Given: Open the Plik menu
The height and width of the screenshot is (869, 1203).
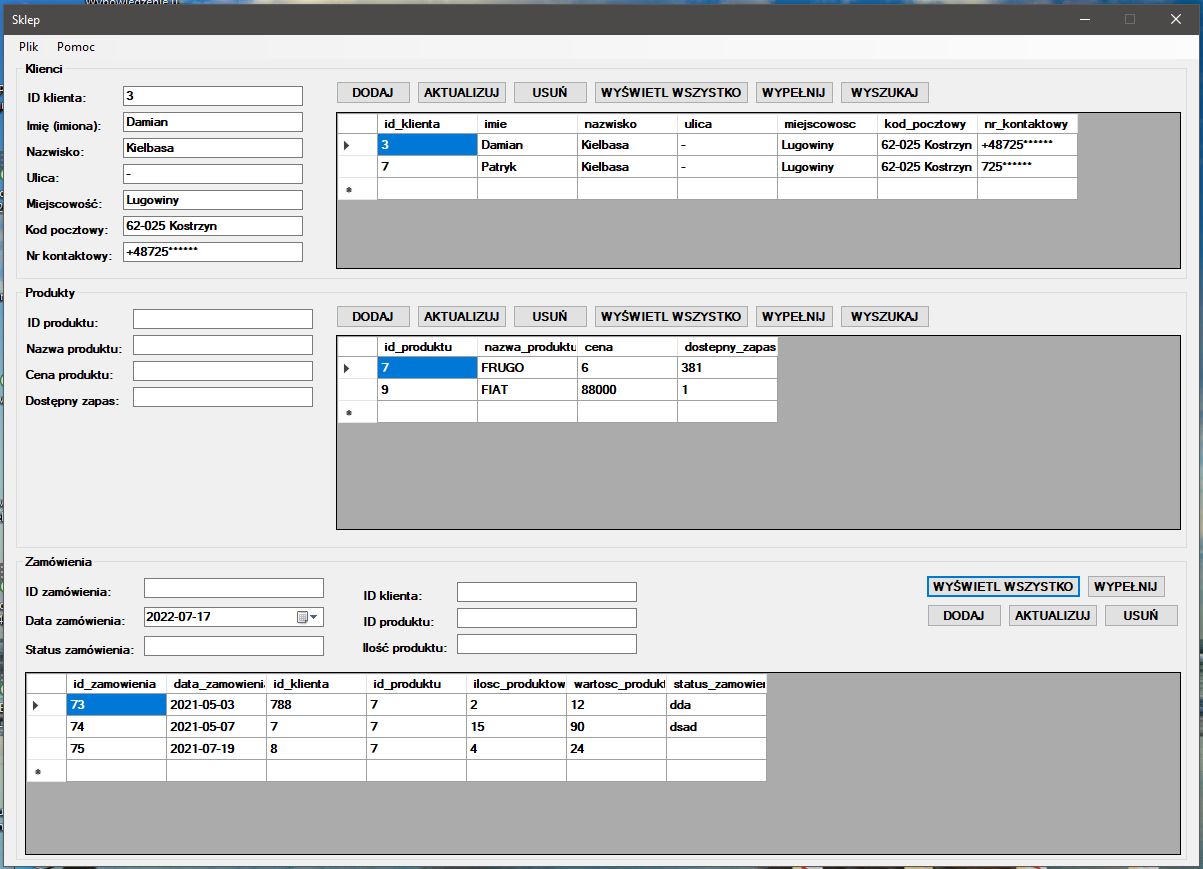Looking at the screenshot, I should pos(28,47).
